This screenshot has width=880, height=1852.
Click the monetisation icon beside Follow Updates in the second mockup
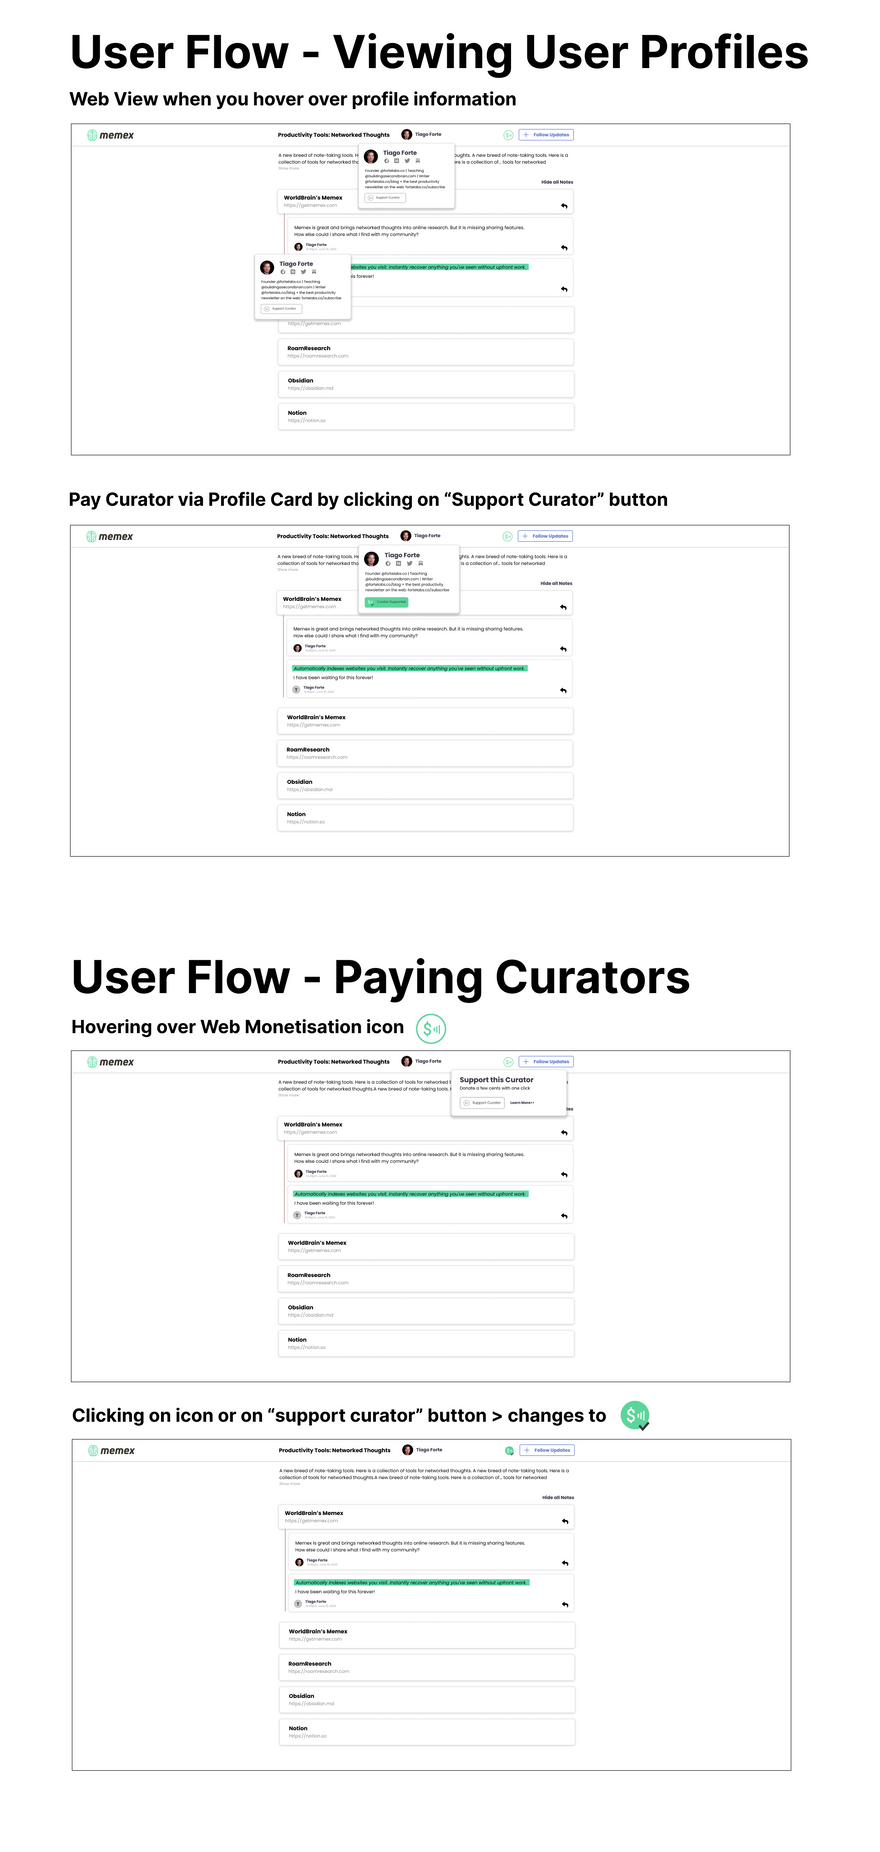click(x=507, y=536)
